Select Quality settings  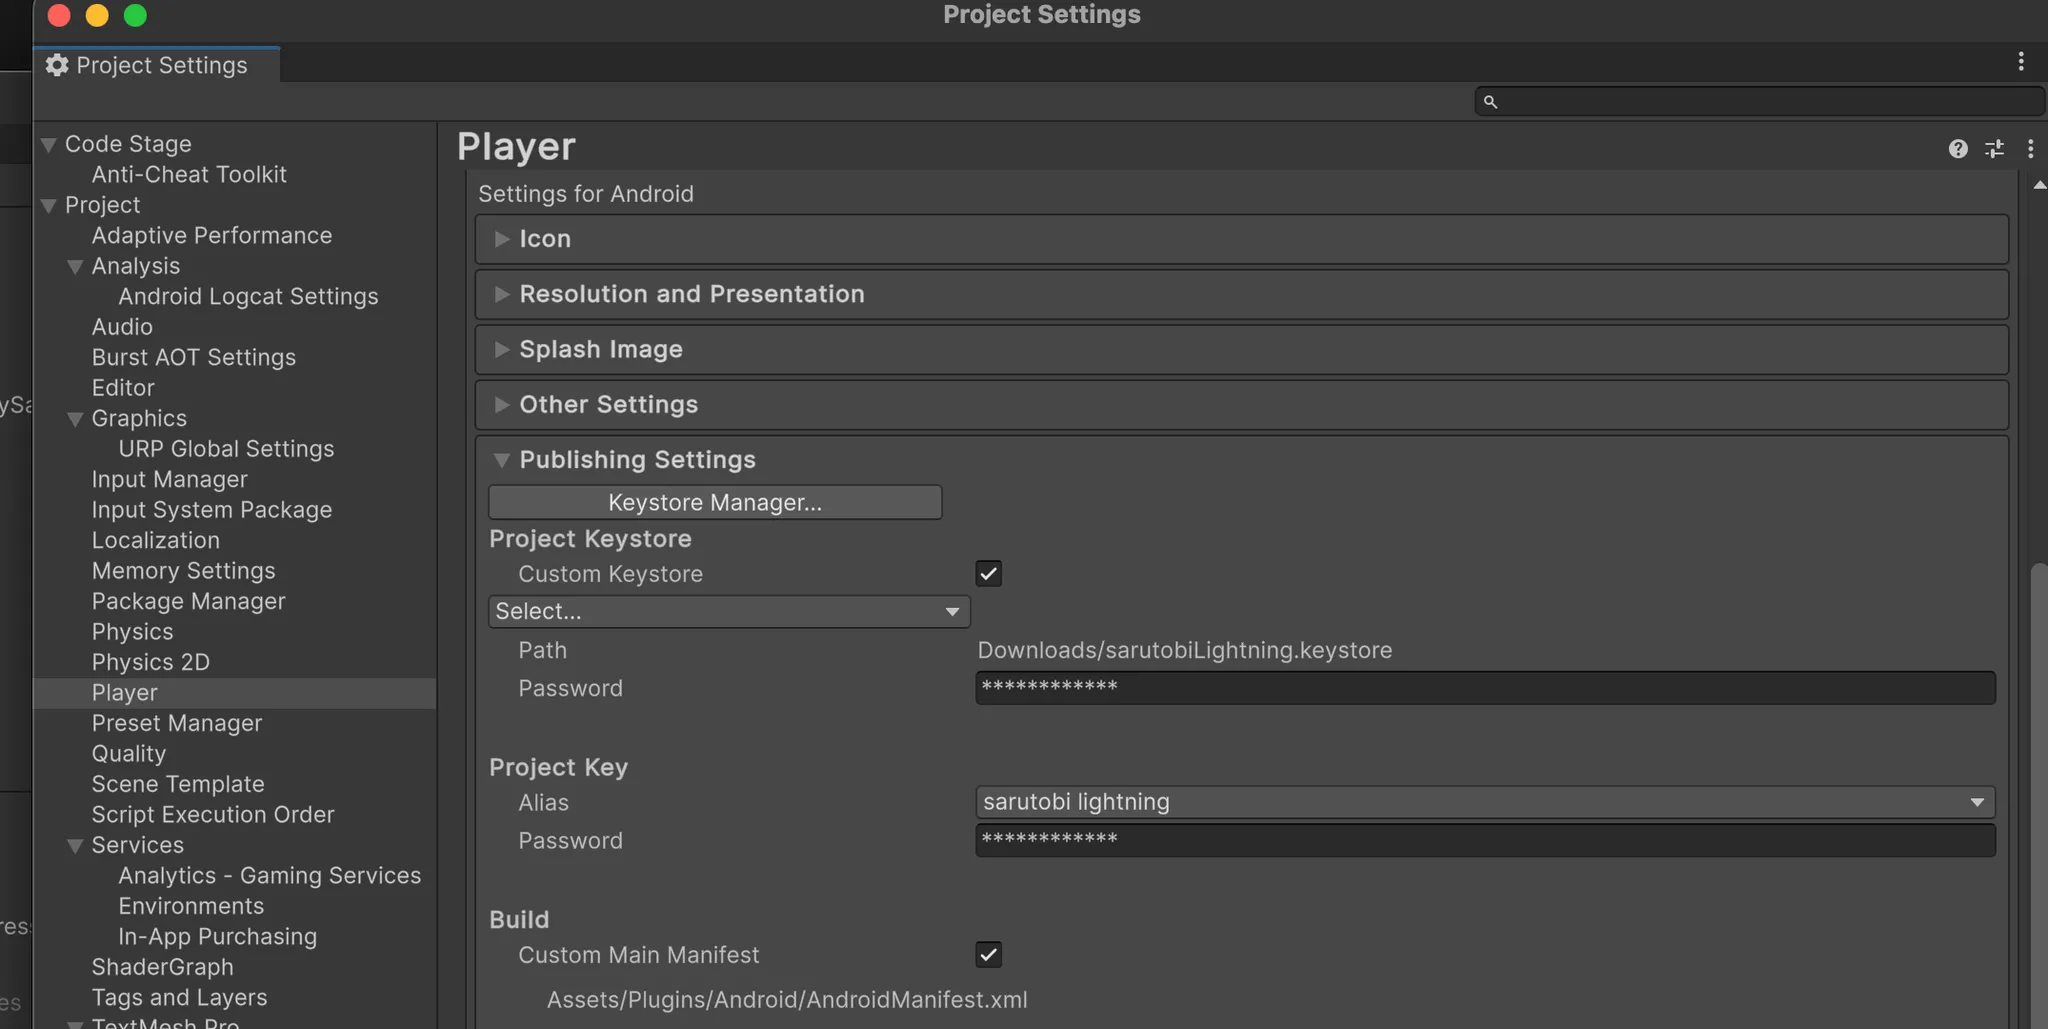click(129, 754)
